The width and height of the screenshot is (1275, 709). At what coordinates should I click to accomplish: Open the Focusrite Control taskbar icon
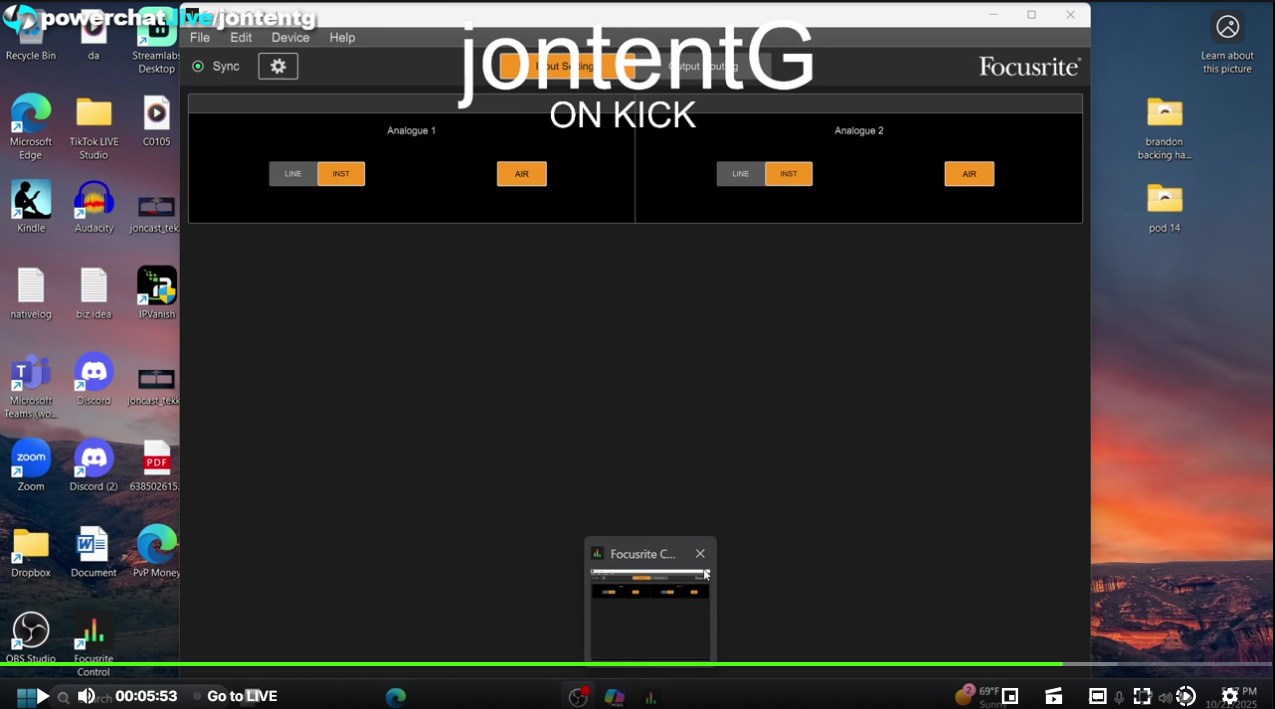(x=650, y=698)
